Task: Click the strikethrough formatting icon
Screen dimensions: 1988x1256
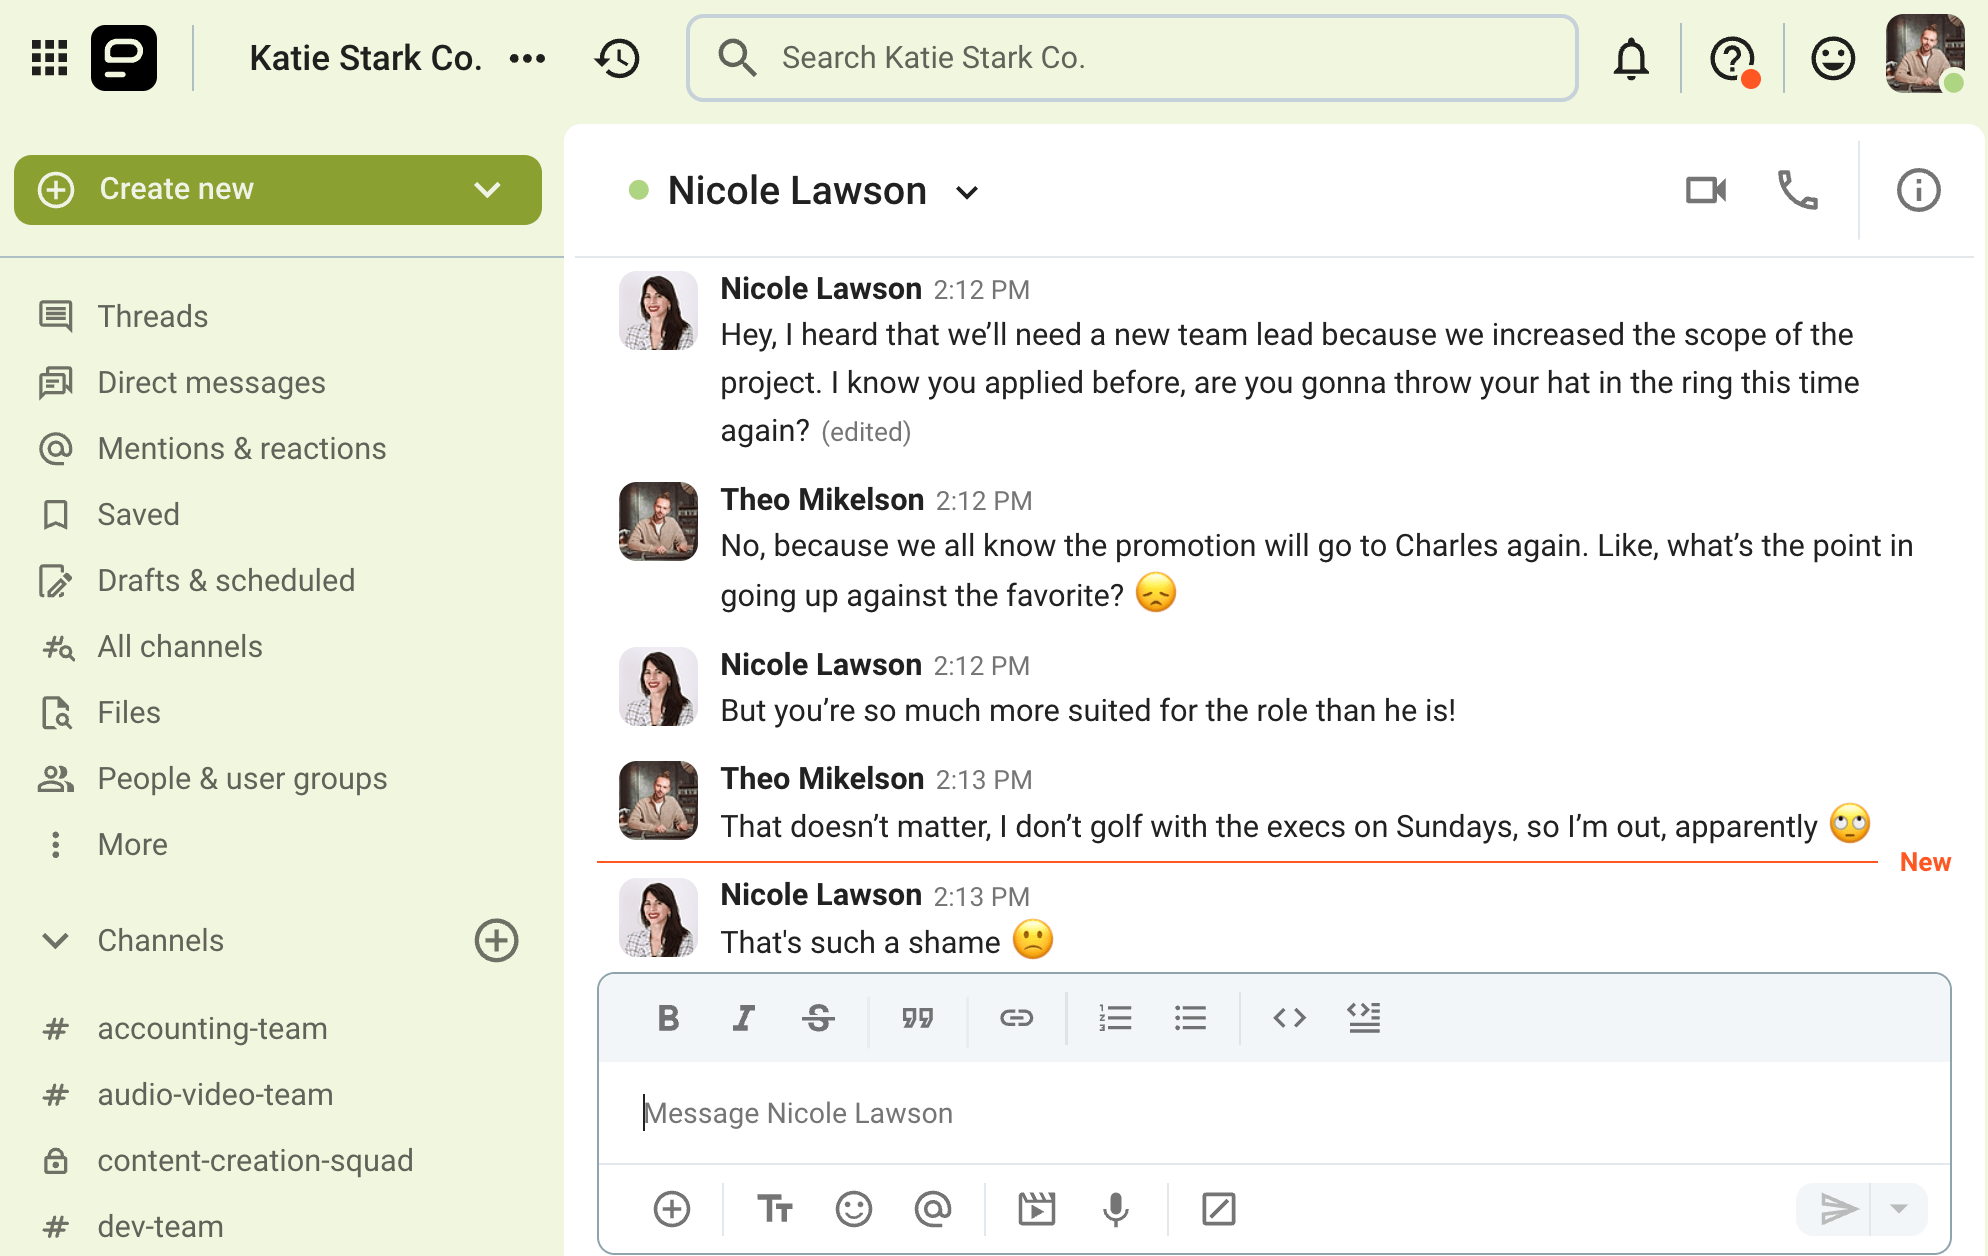Action: point(817,1017)
